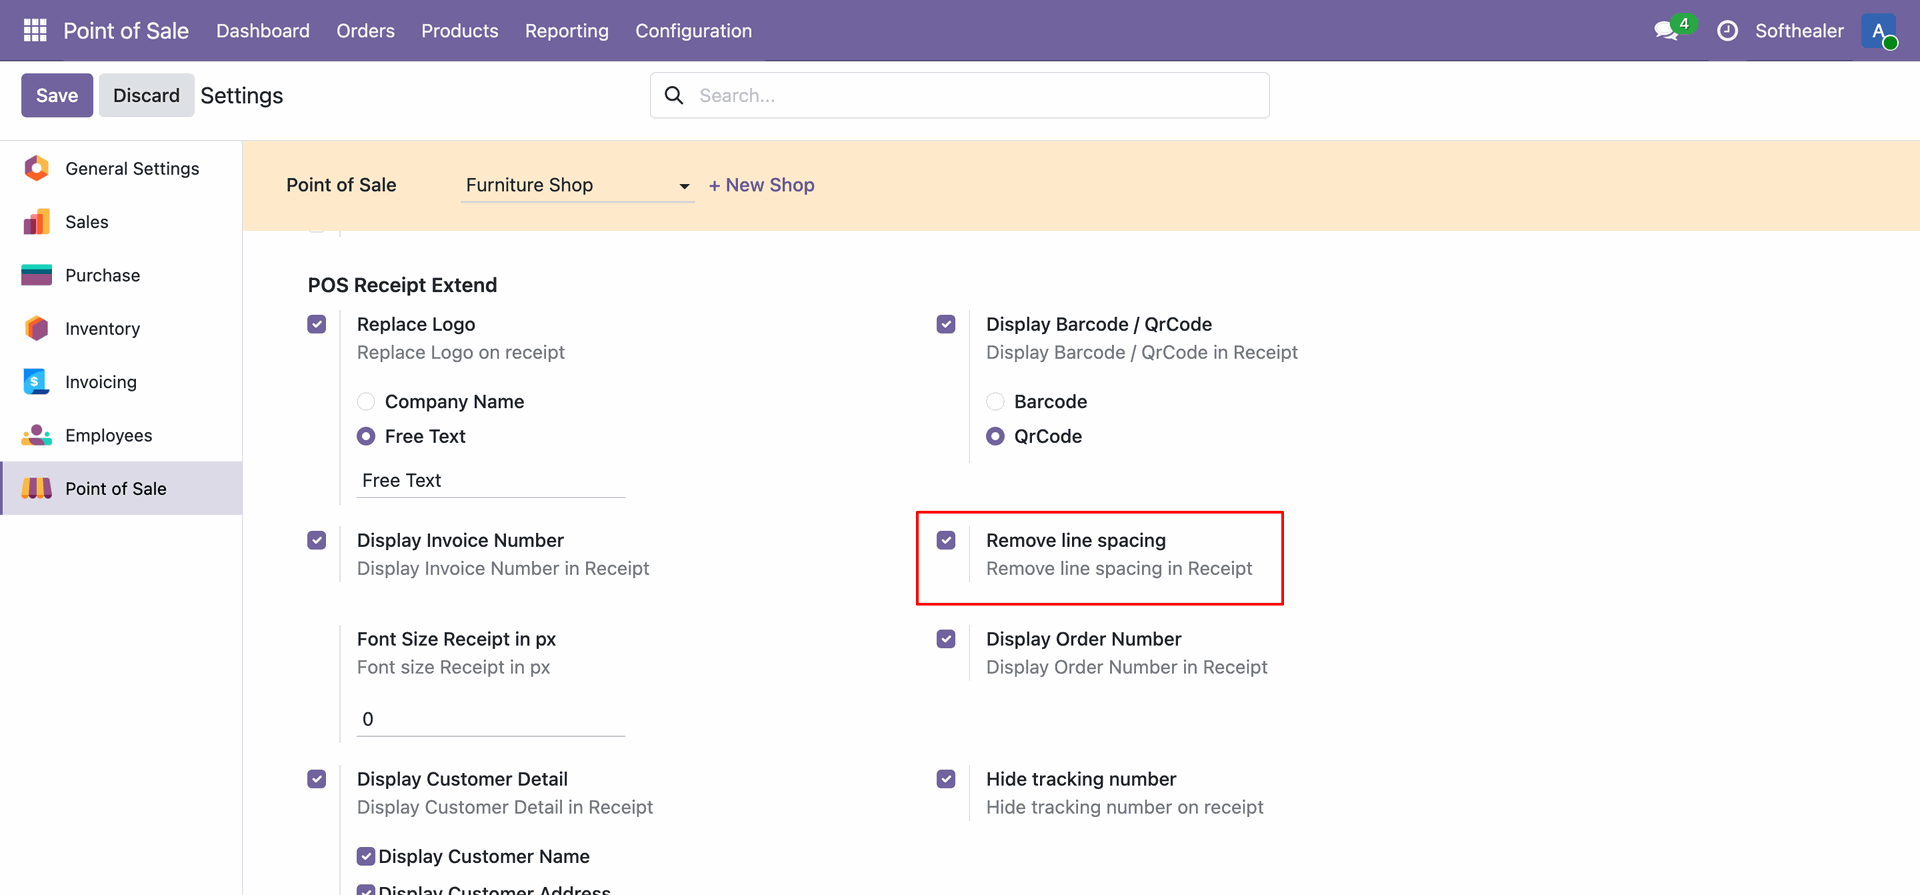
Task: Click the Softhealer company name
Action: coord(1799,31)
